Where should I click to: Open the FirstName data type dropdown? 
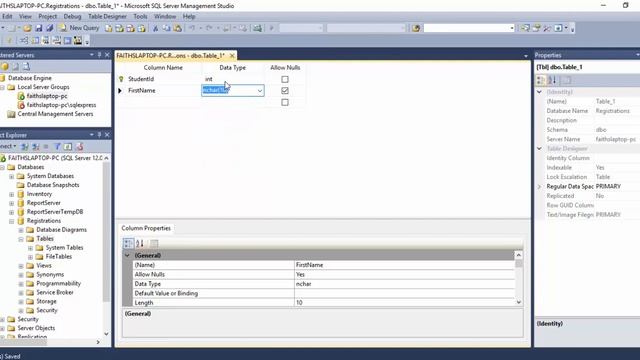(260, 91)
